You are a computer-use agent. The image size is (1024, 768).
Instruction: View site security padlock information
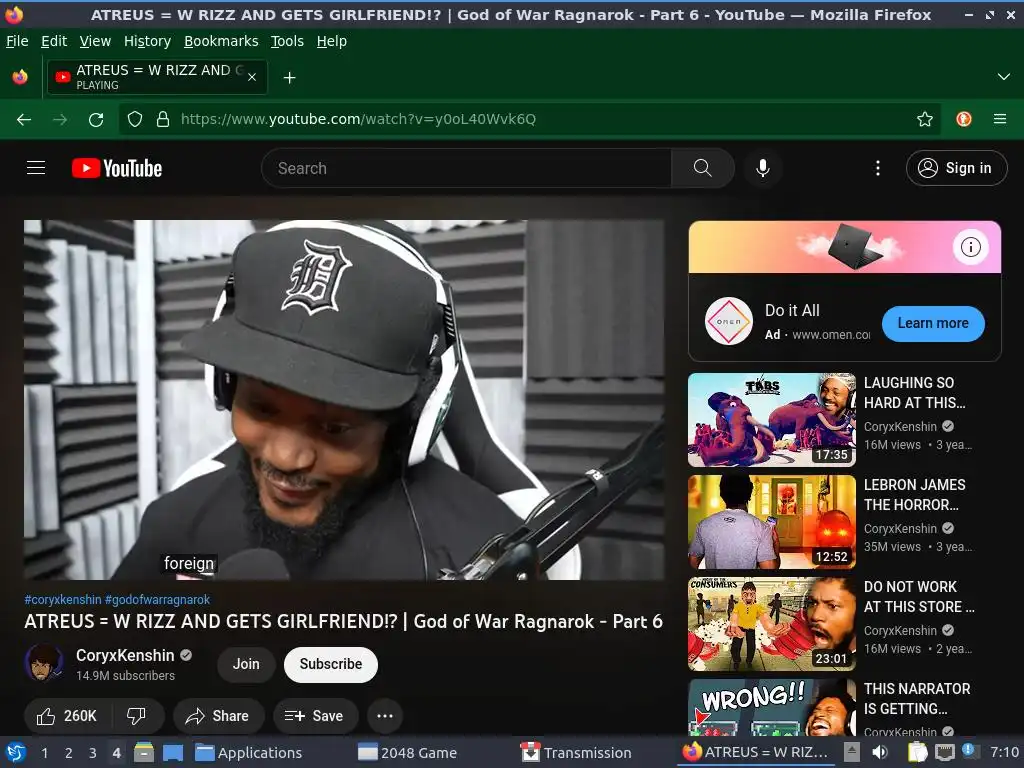coord(163,119)
